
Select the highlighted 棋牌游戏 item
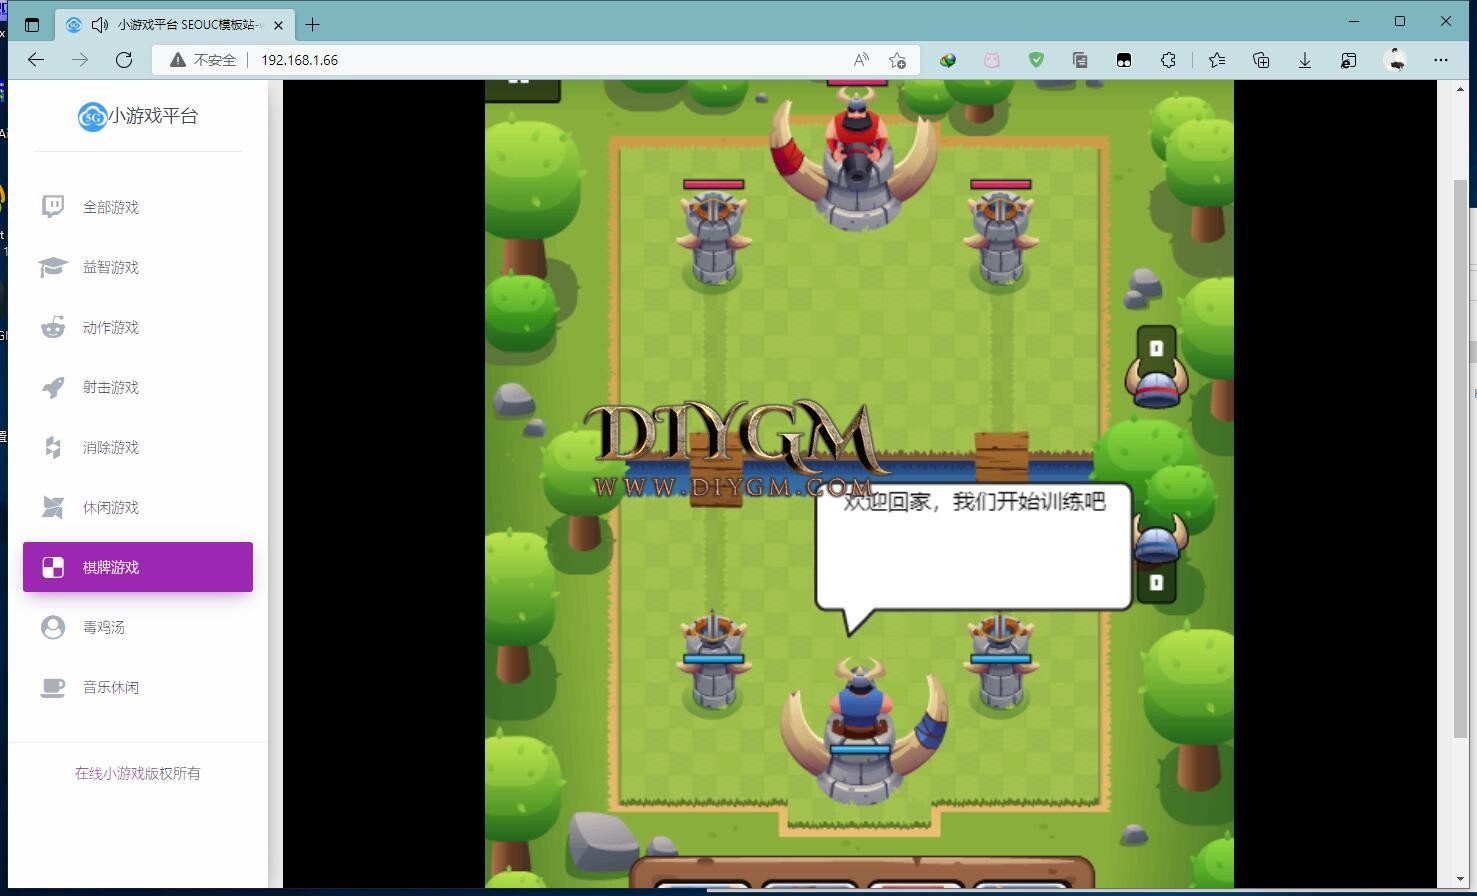pyautogui.click(x=138, y=567)
